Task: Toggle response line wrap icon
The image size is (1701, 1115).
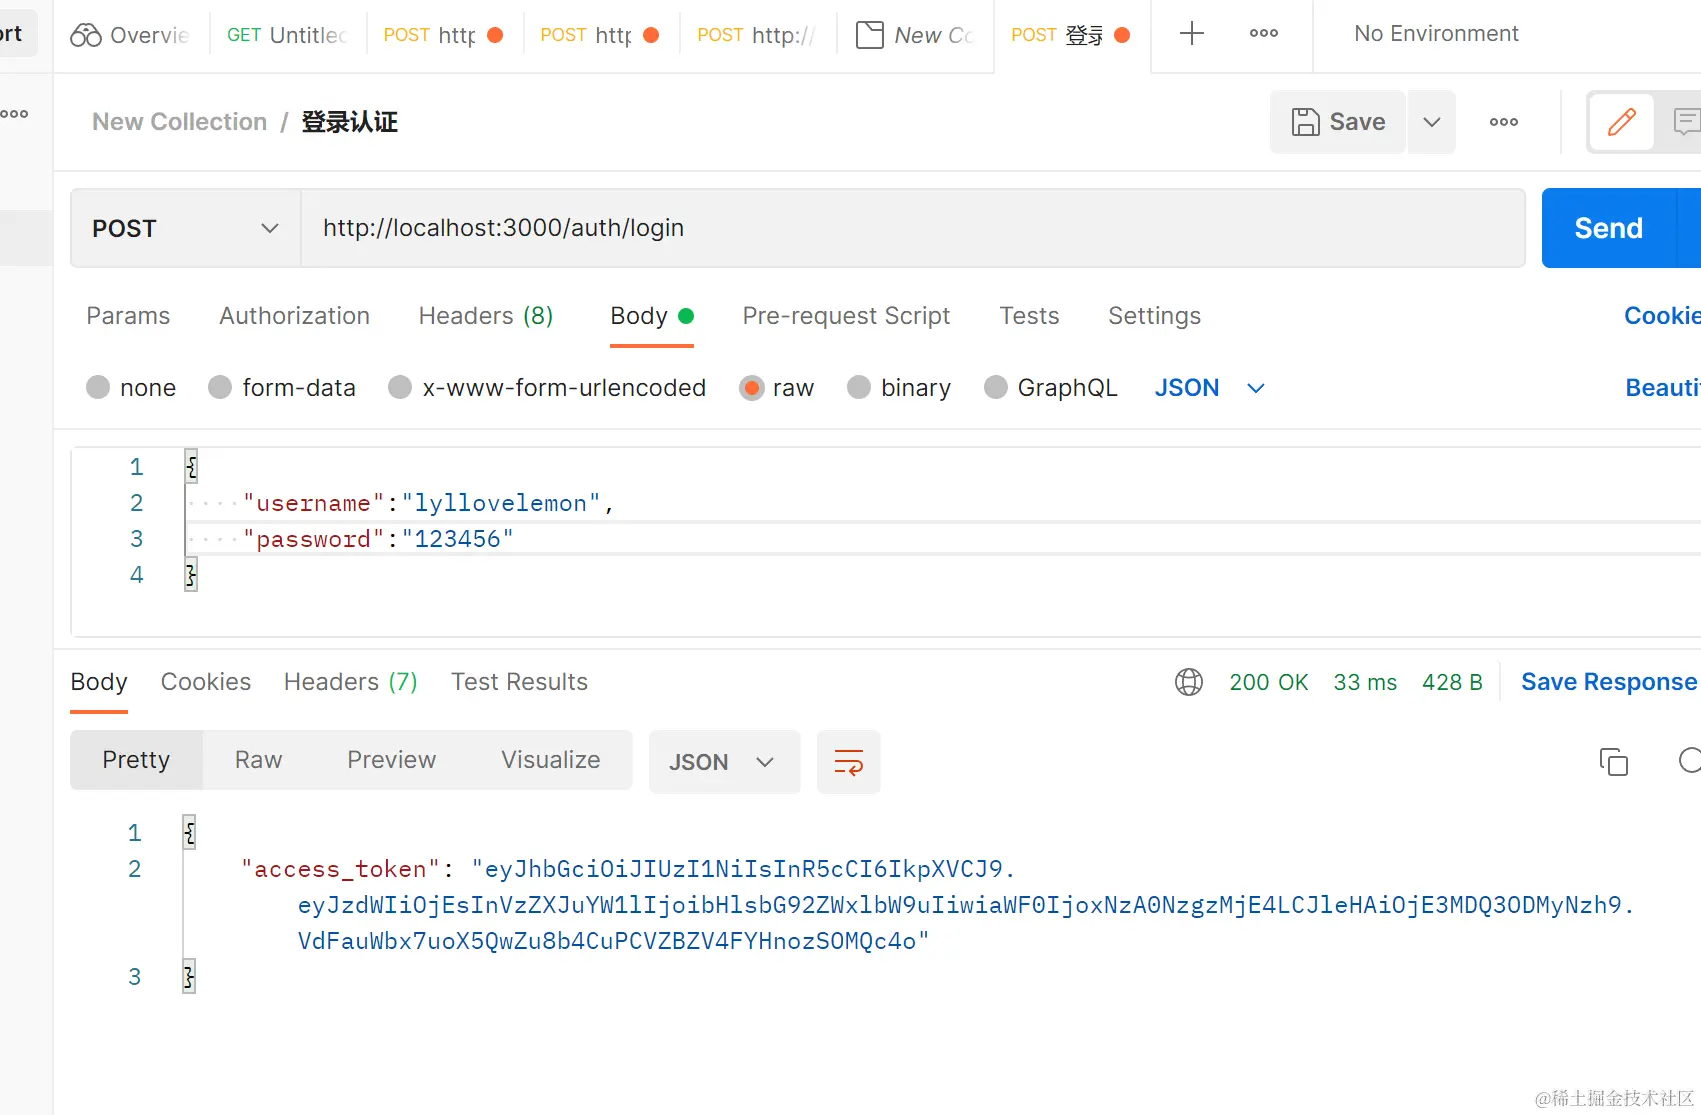Action: point(849,762)
